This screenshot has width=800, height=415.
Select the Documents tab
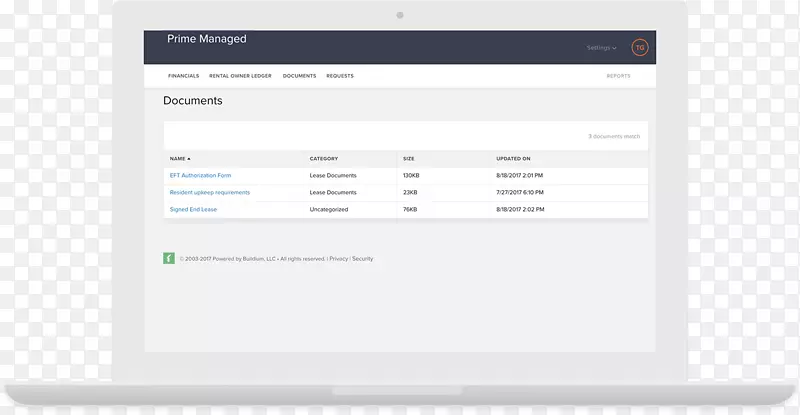tap(299, 76)
